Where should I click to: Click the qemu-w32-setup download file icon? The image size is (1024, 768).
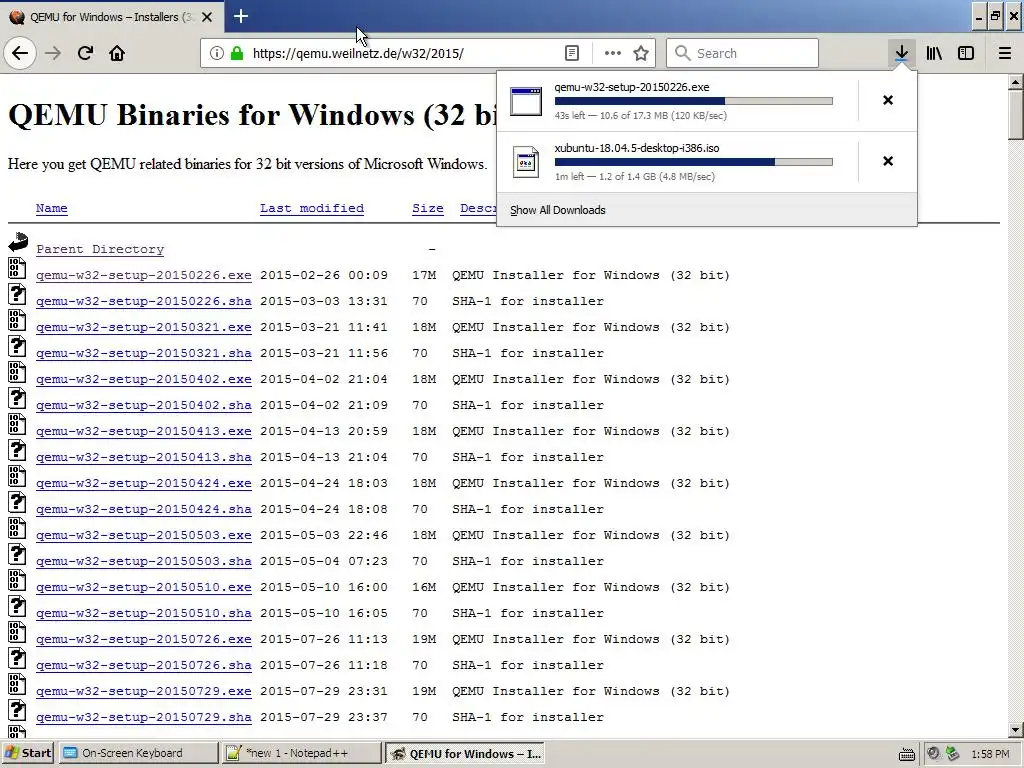click(x=526, y=101)
